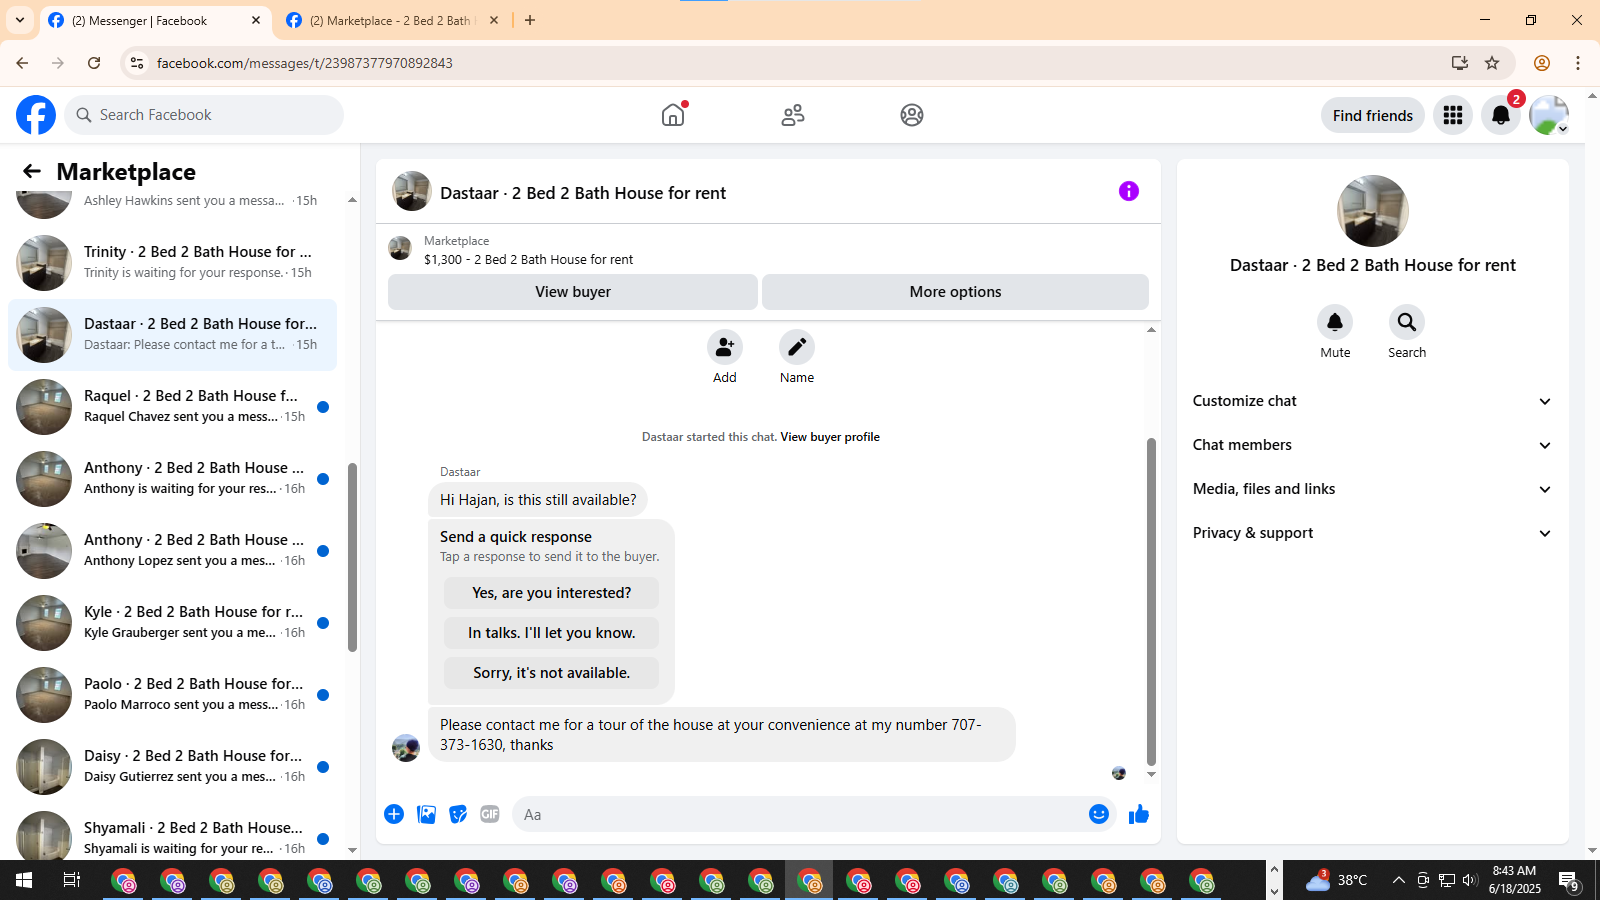This screenshot has height=900, width=1600.
Task: Open the Anthony Lopez conversation
Action: [172, 550]
